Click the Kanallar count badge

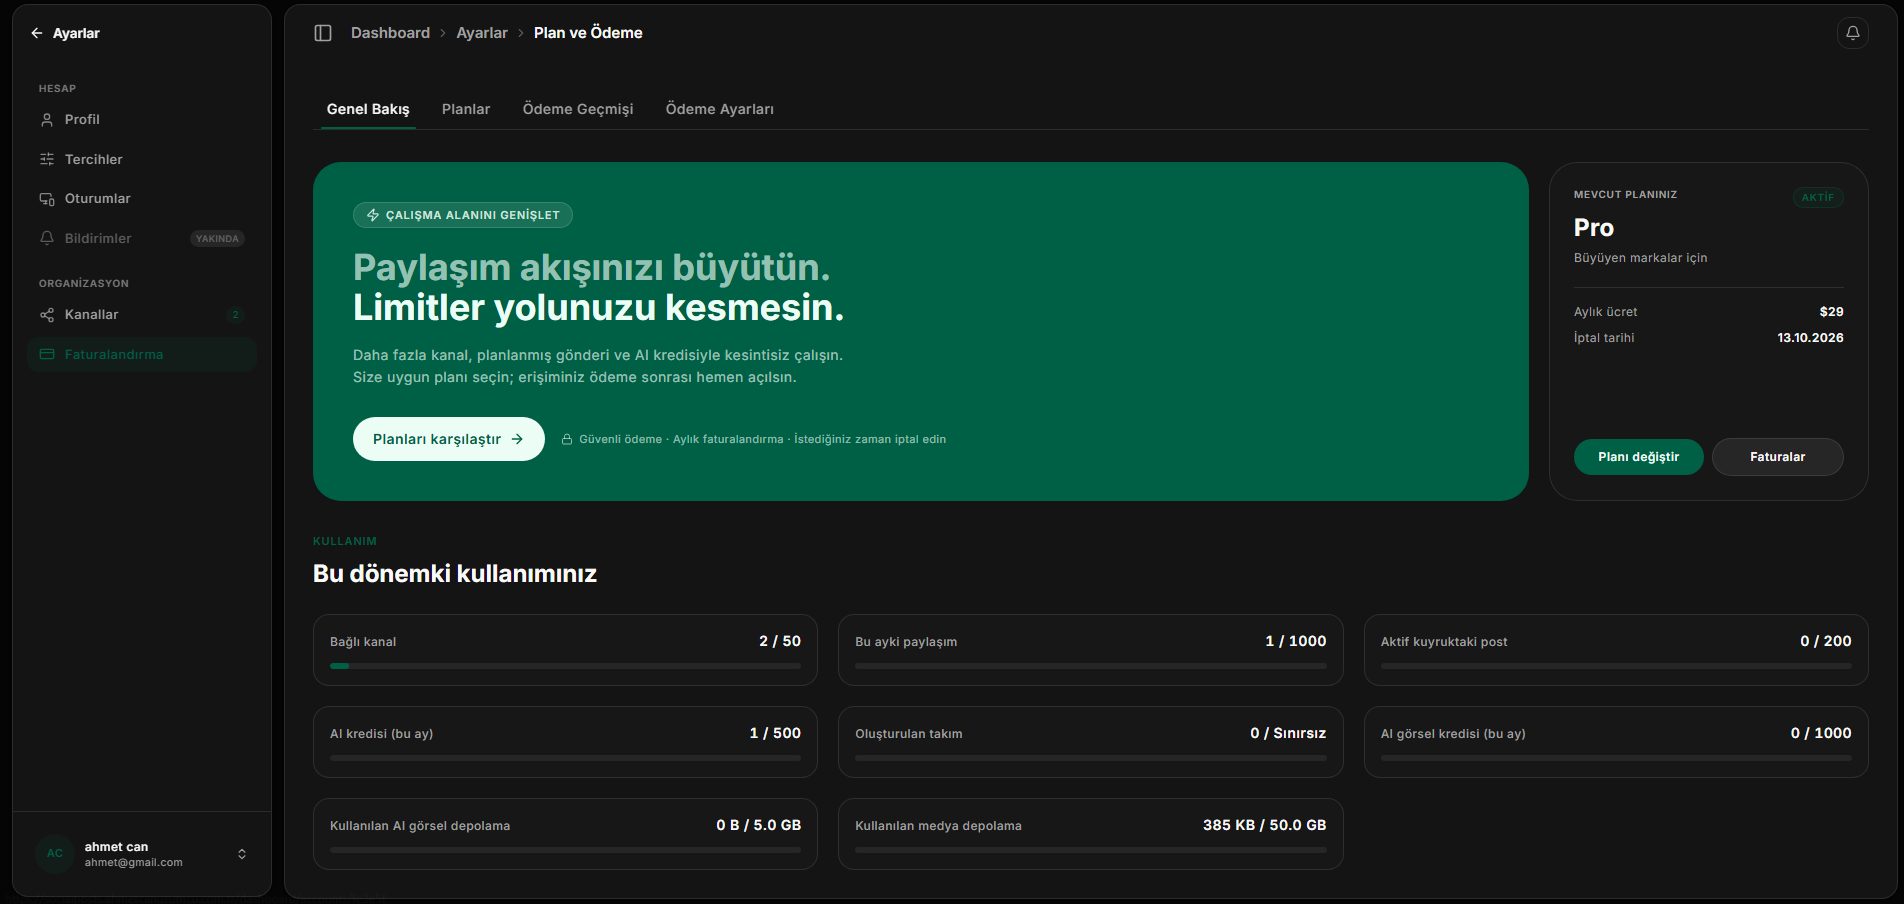coord(236,315)
